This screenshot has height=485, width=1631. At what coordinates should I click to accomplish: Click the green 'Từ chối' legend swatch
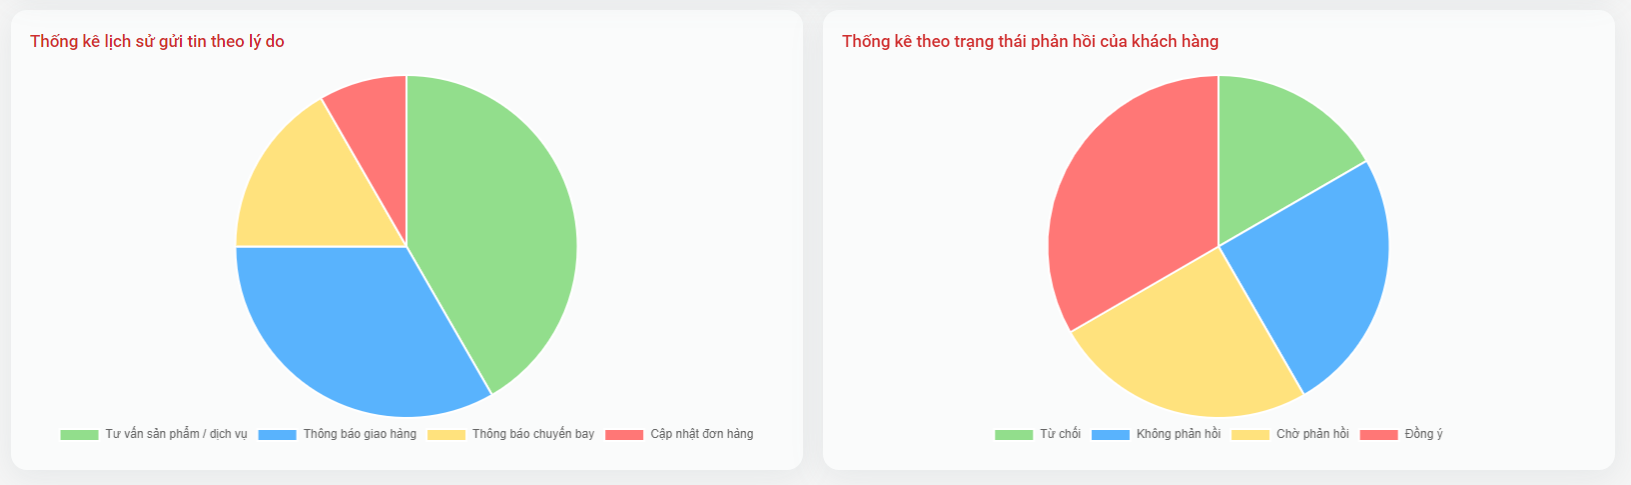click(x=1013, y=435)
